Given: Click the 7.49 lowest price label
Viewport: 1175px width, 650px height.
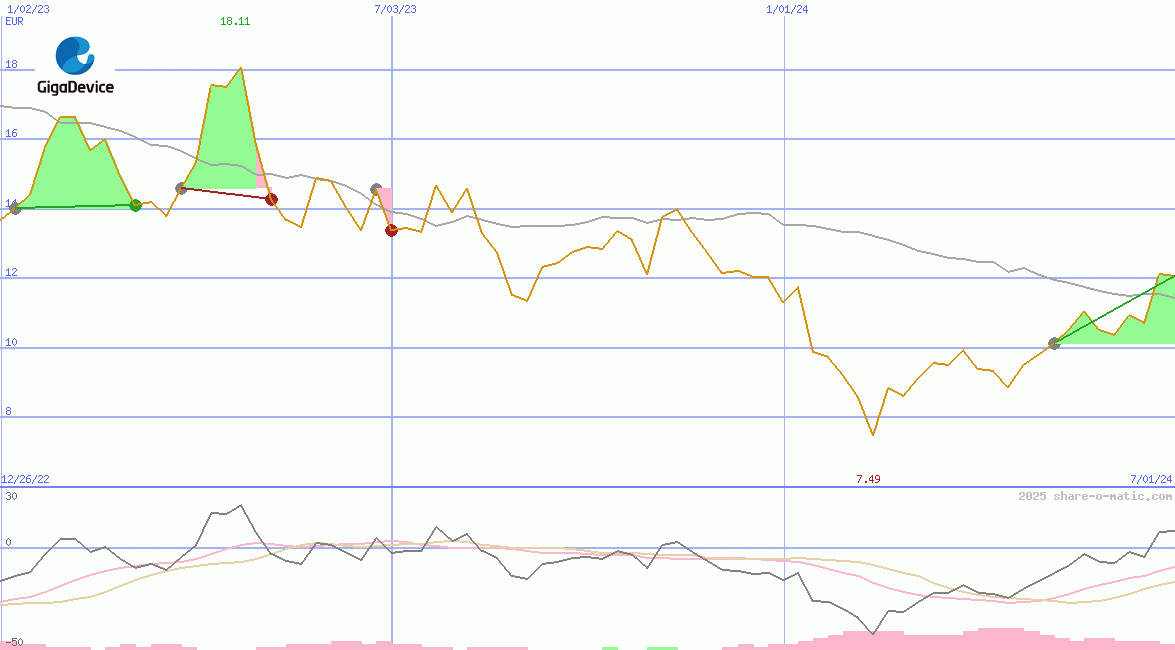Looking at the screenshot, I should tap(868, 479).
